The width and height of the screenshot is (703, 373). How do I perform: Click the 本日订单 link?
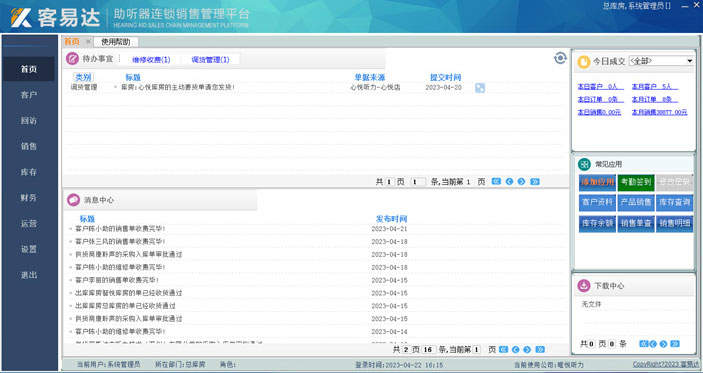point(600,99)
